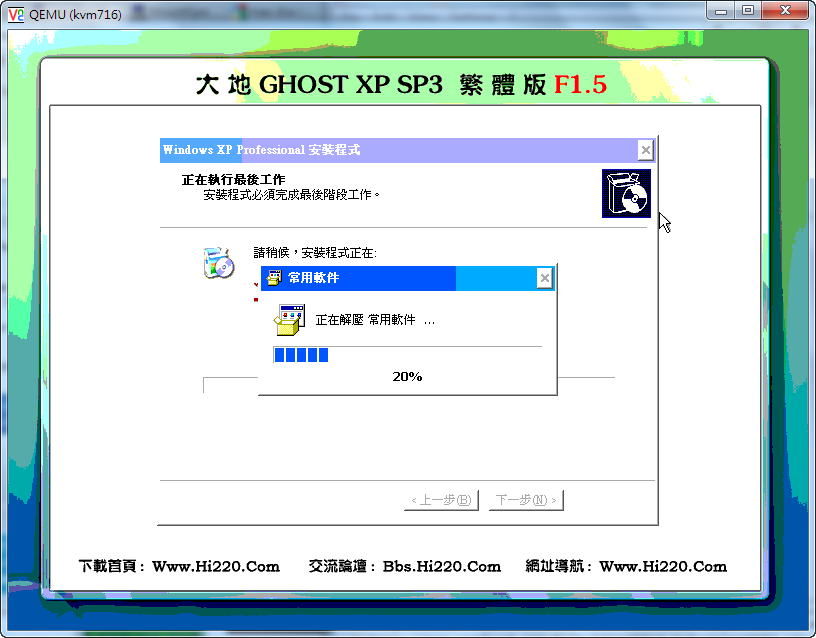The width and height of the screenshot is (816, 638).
Task: Close the 常用軟件 extraction dialog
Action: [544, 278]
